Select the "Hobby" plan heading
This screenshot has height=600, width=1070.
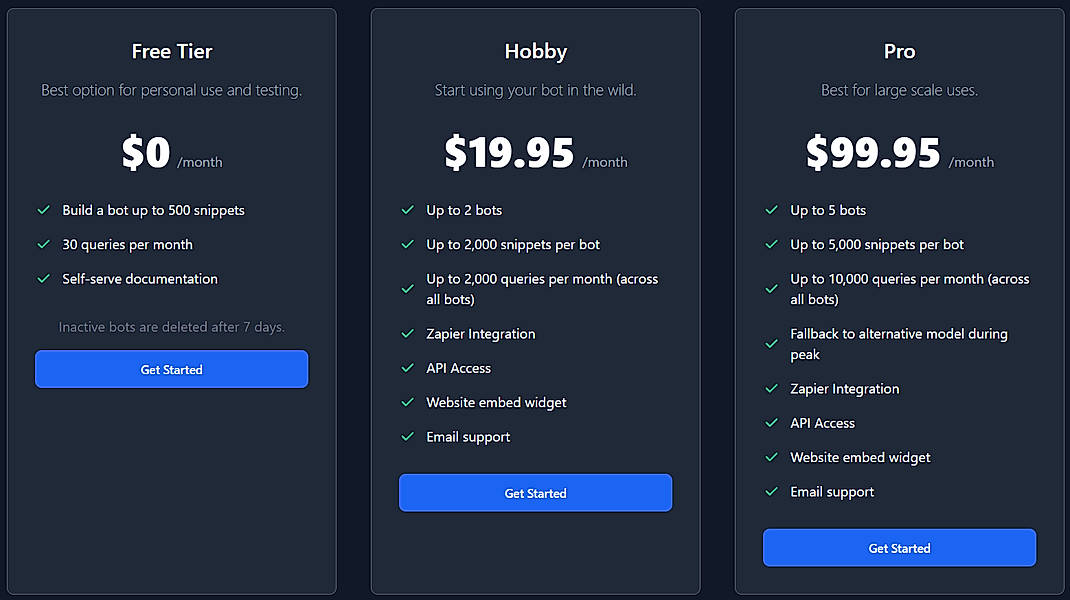point(535,51)
